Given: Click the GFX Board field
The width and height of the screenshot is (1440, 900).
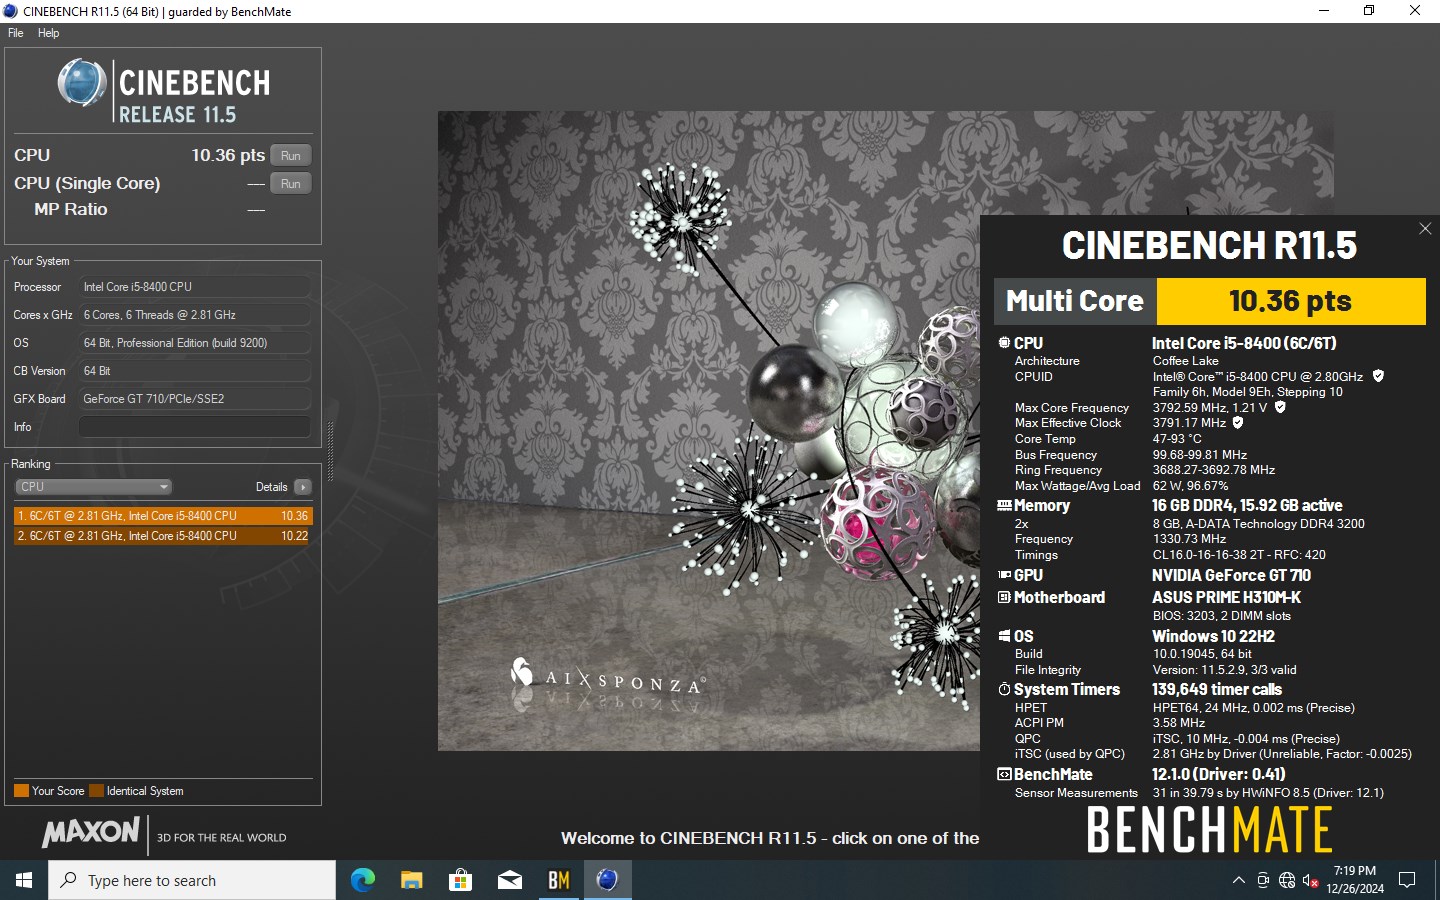Looking at the screenshot, I should pos(195,399).
